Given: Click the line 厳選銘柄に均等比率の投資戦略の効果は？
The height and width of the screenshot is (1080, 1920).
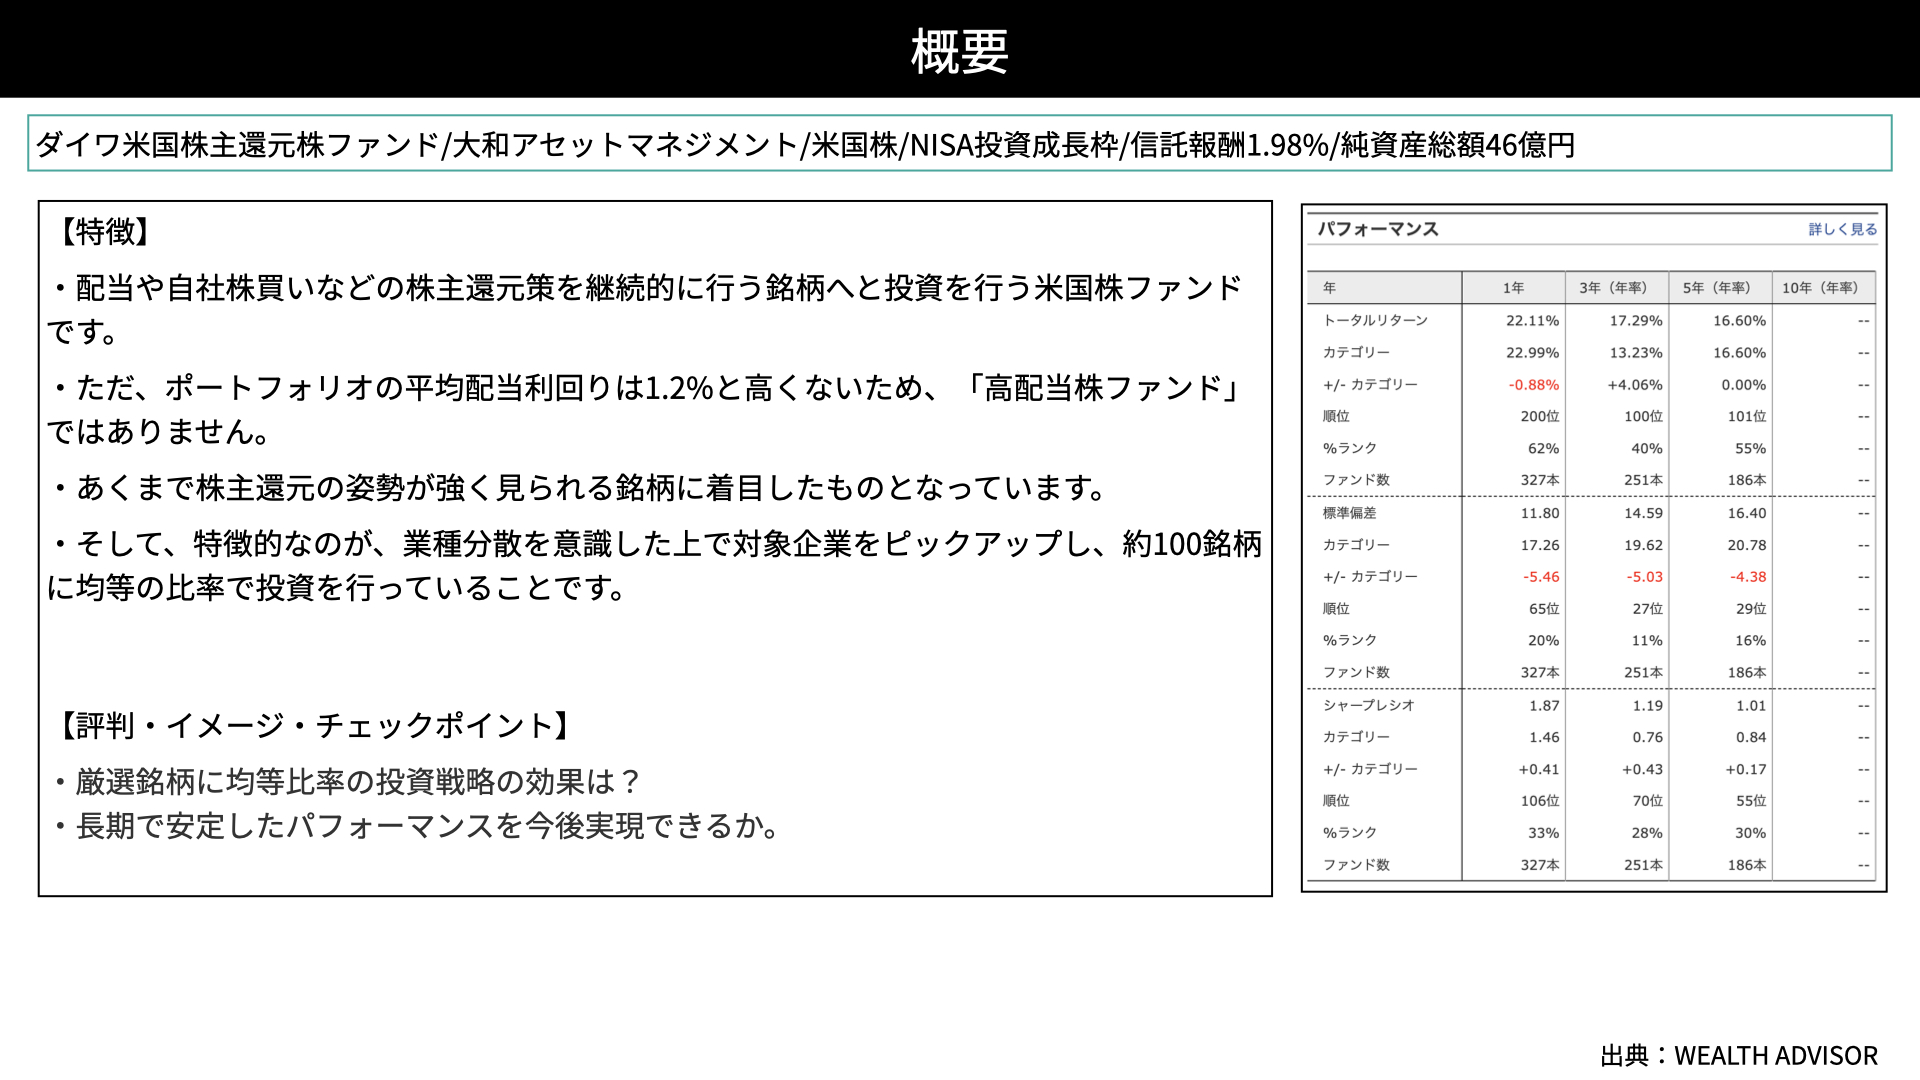Looking at the screenshot, I should pos(346,781).
